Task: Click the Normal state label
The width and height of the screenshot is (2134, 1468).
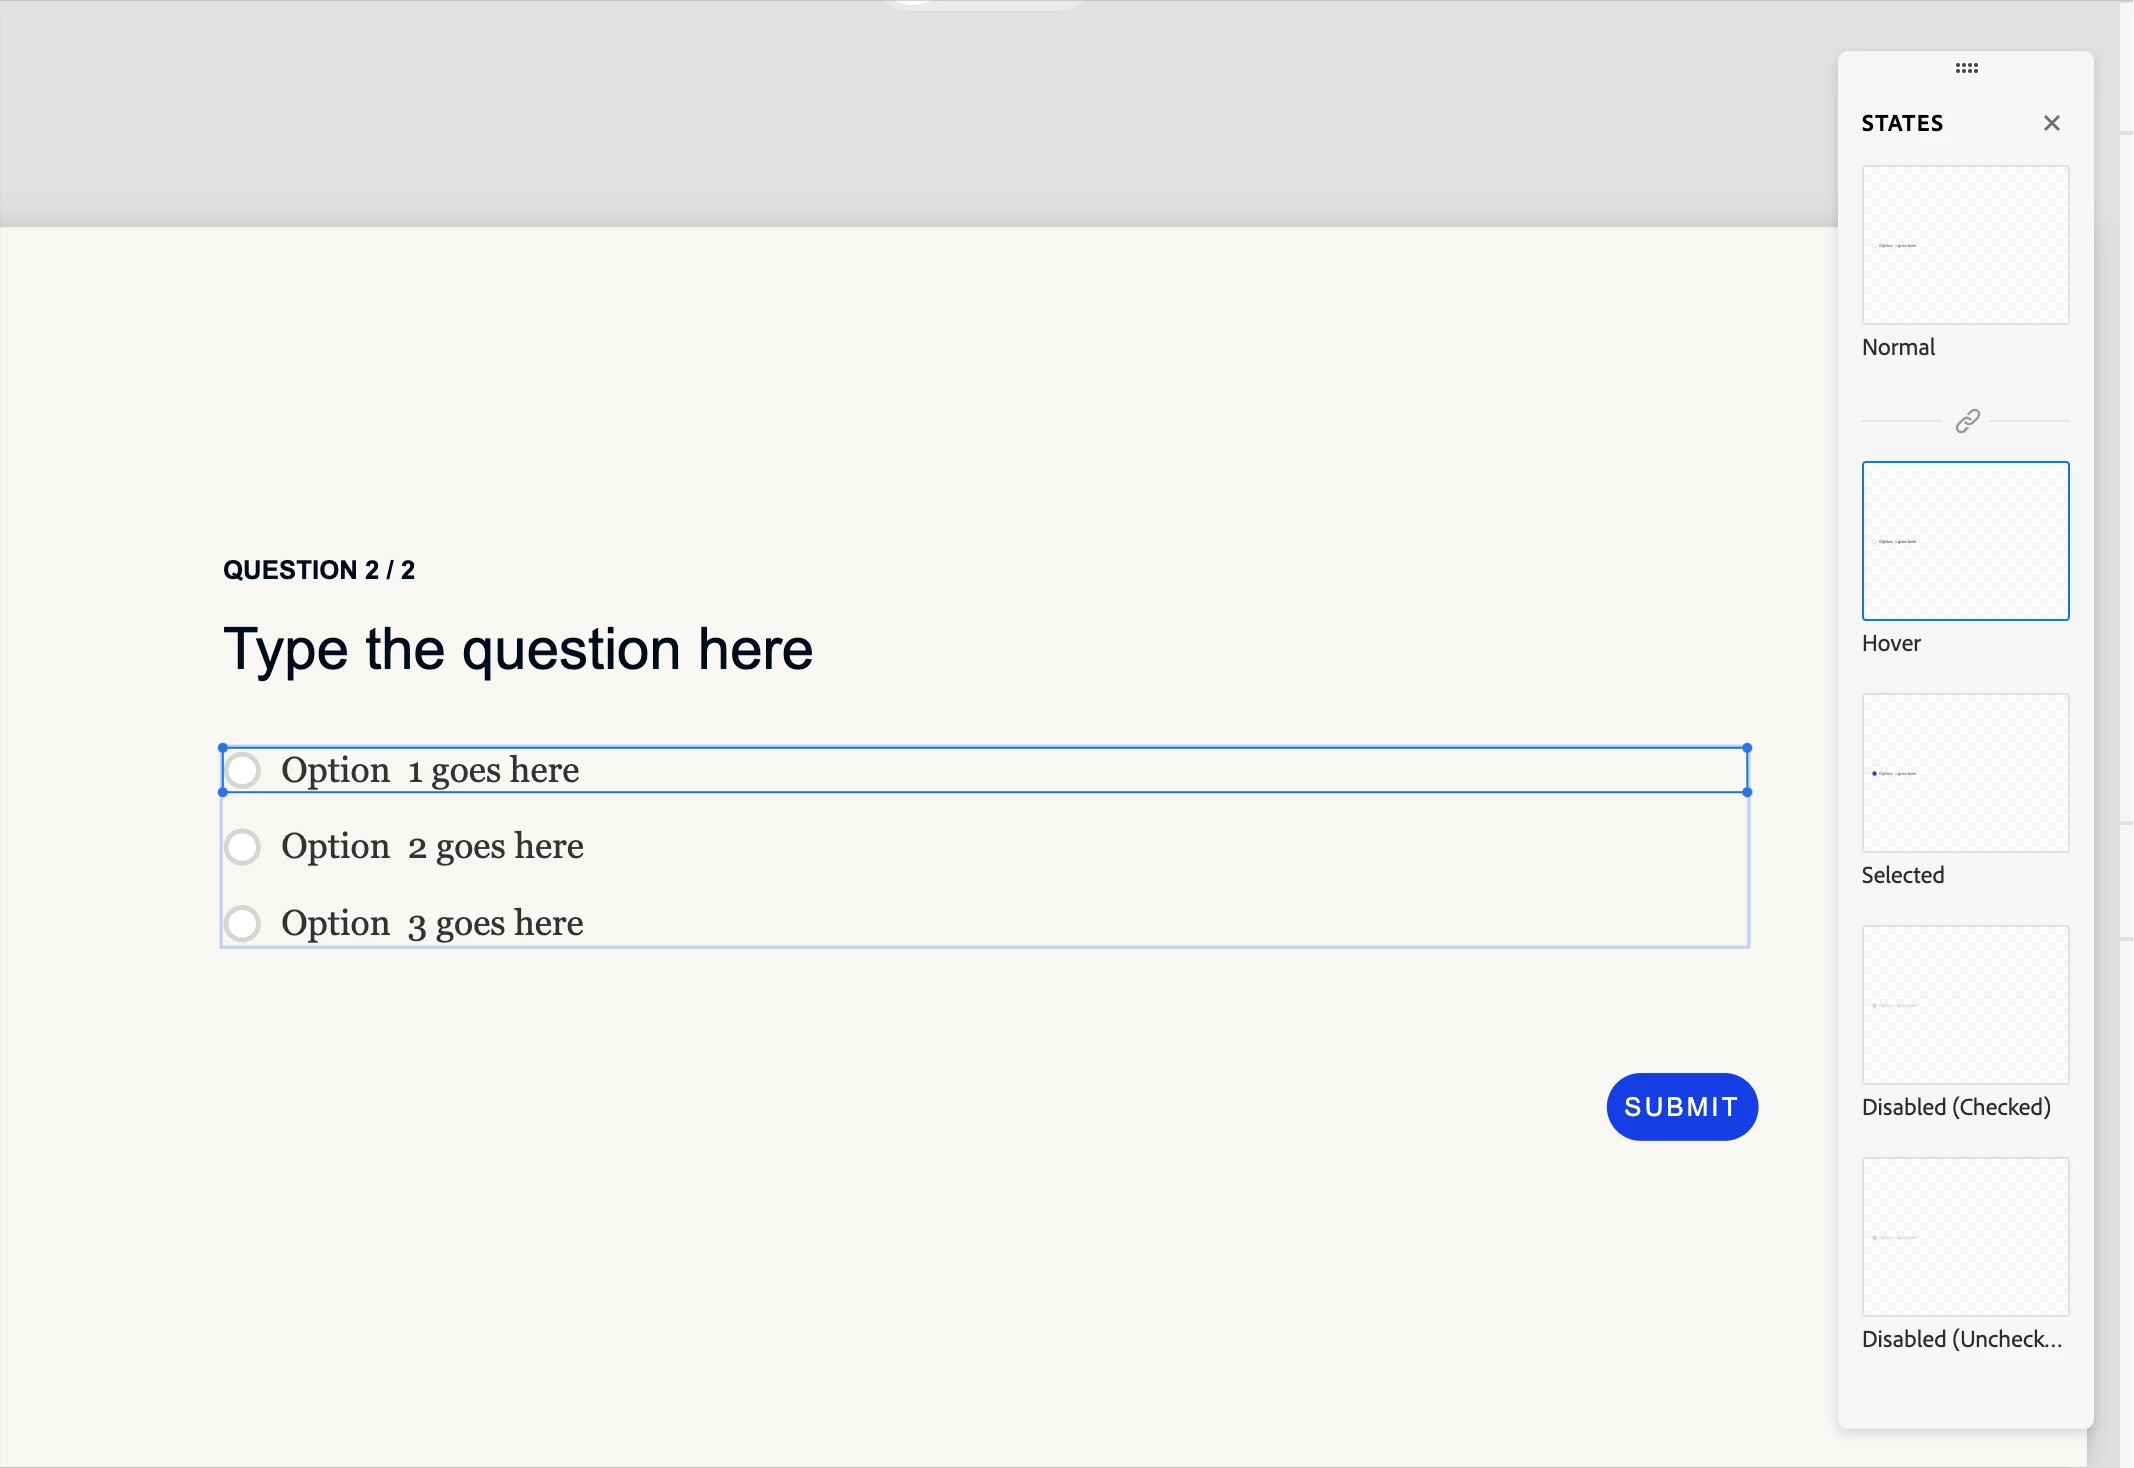Action: (1898, 347)
